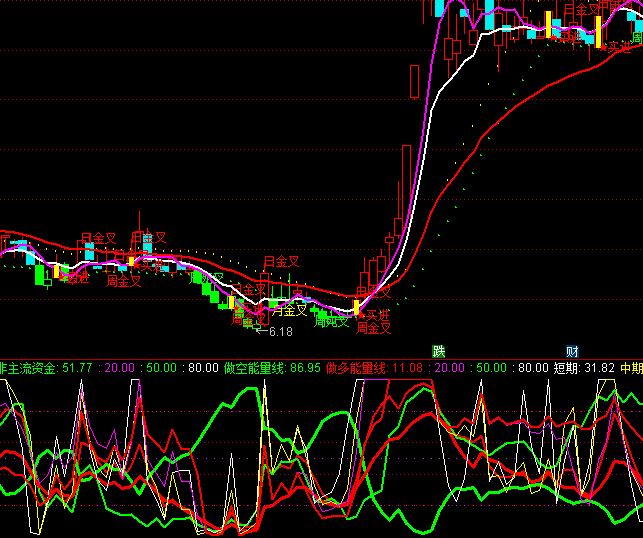The height and width of the screenshot is (538, 643).
Task: Click the 短期 value 31.82
Action: coord(600,368)
